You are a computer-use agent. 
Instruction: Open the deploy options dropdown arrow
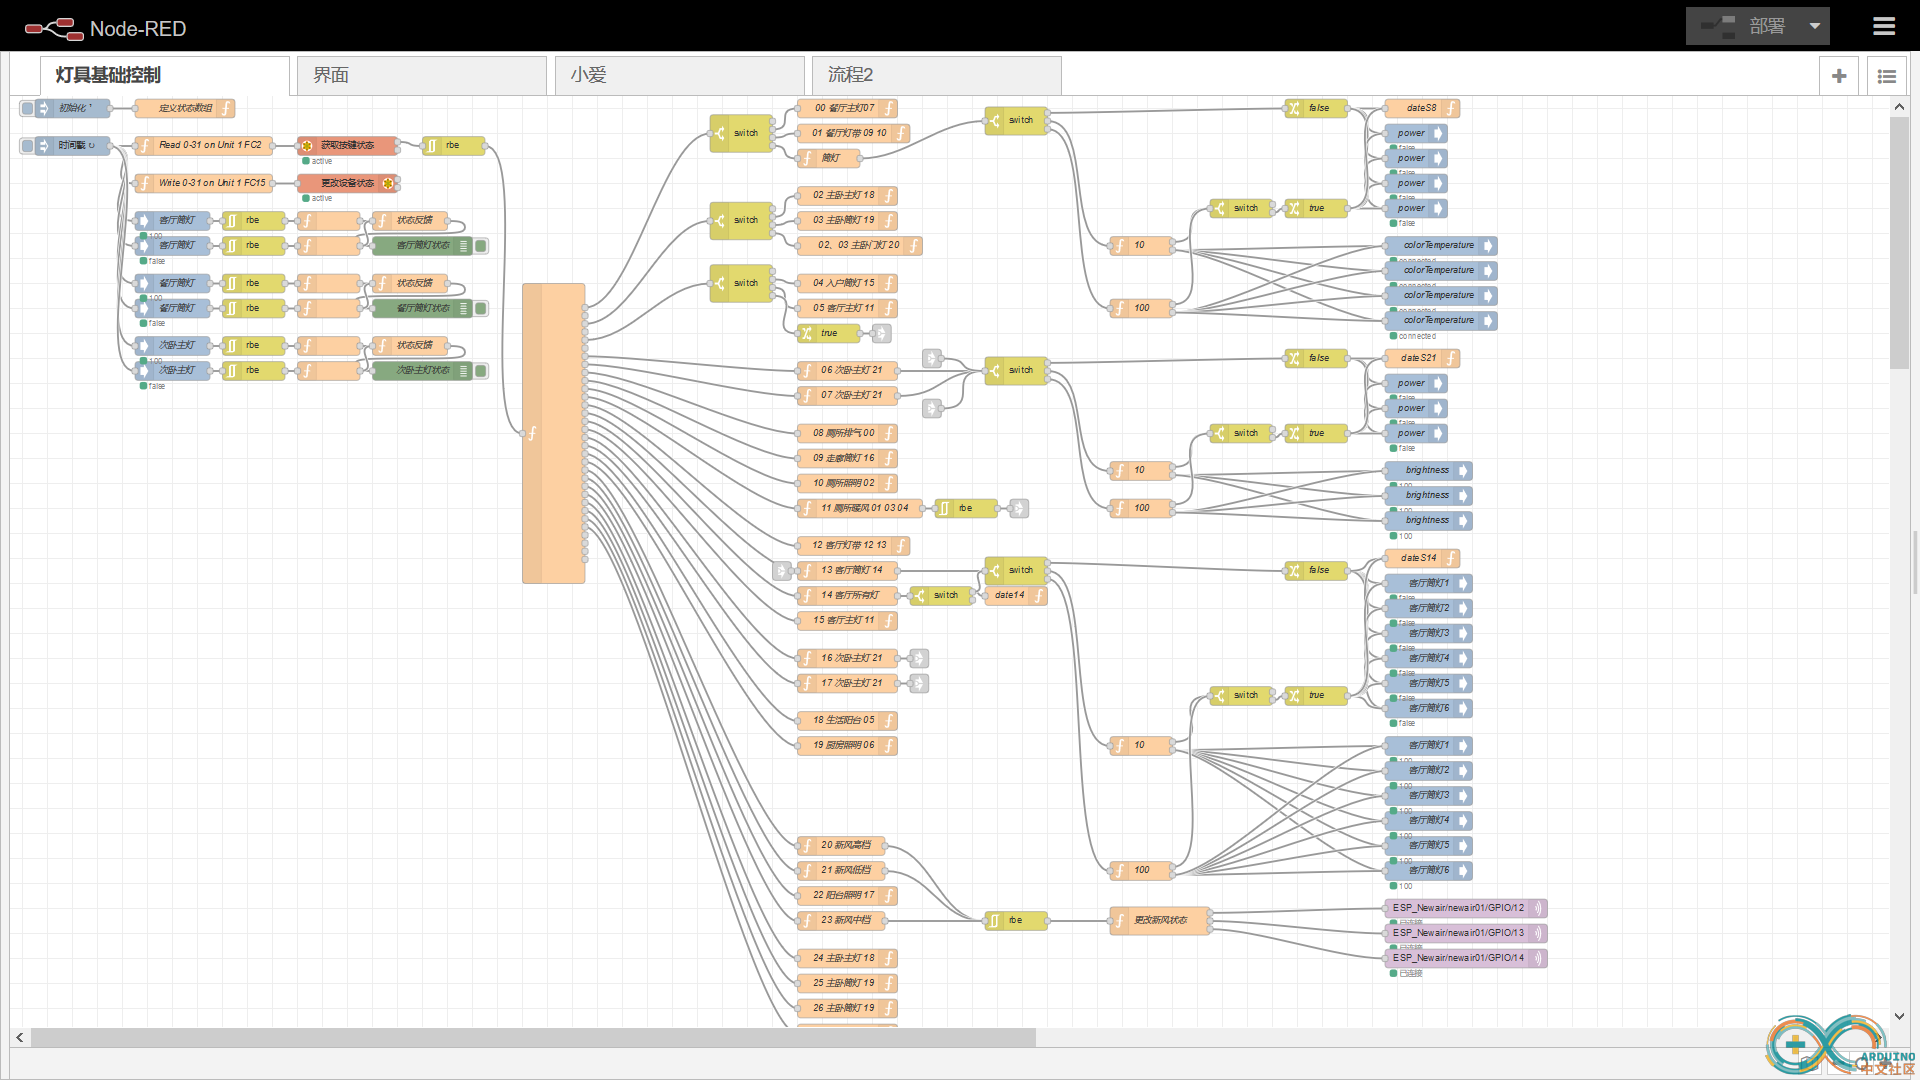1814,27
